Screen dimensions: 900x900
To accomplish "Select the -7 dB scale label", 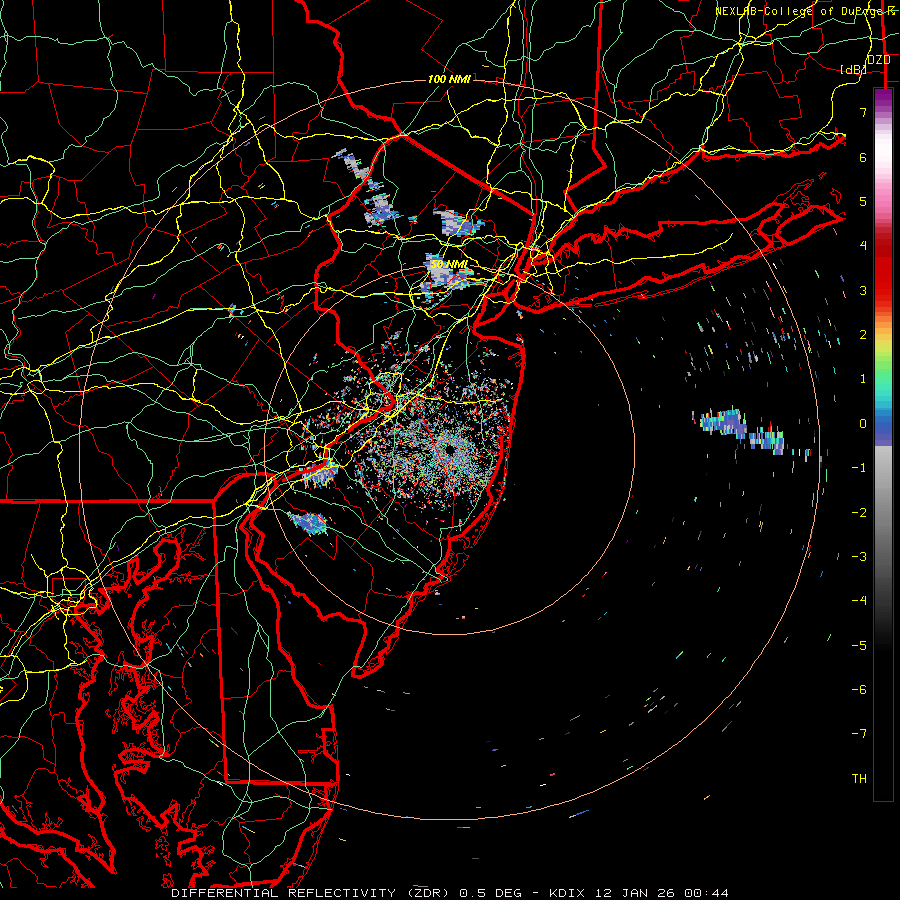I will click(x=859, y=734).
